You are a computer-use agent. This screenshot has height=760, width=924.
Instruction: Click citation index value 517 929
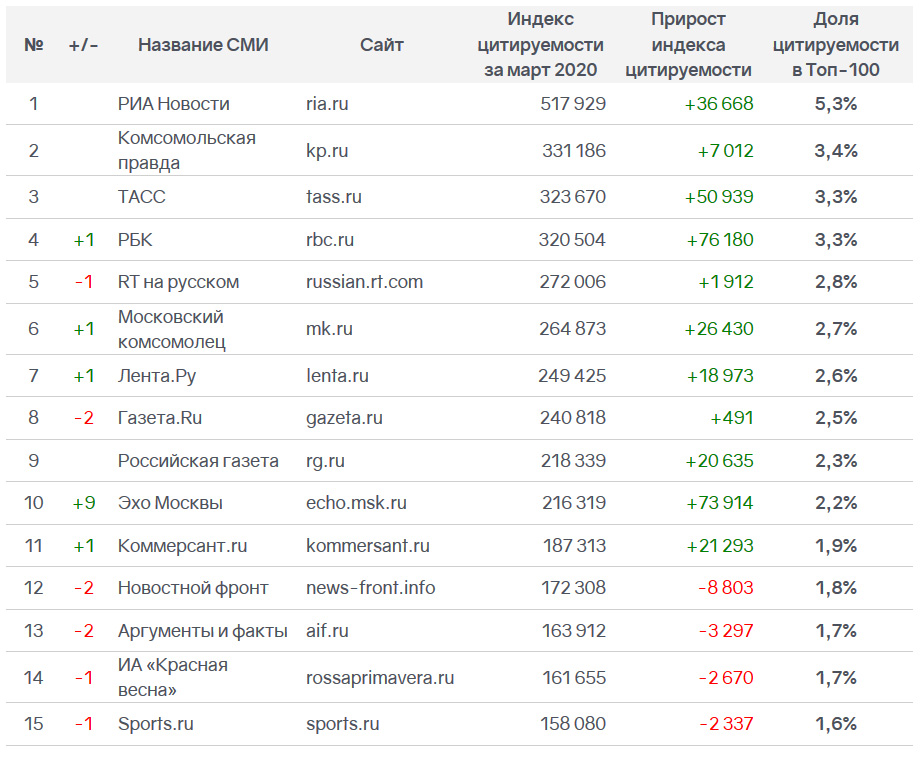point(573,104)
